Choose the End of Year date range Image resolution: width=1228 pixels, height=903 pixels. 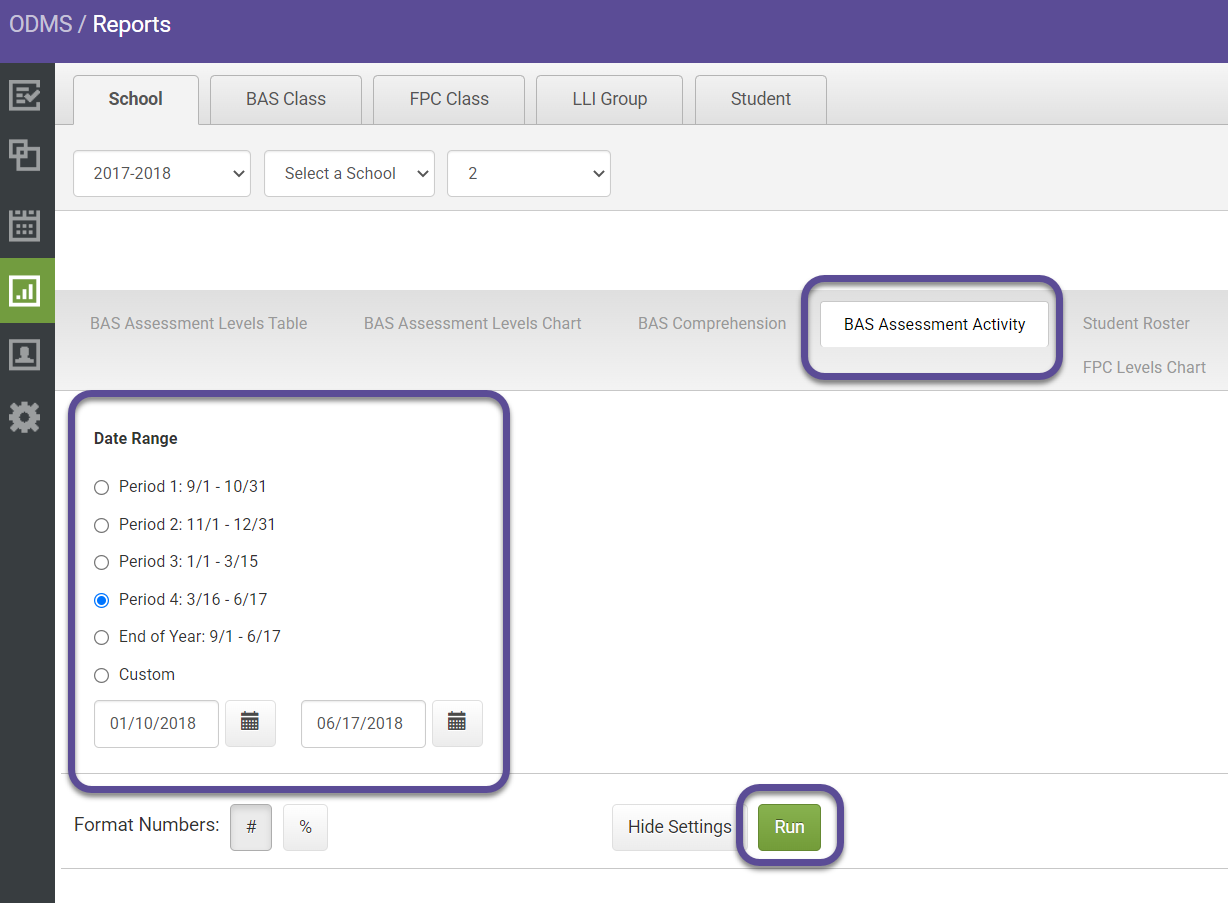pyautogui.click(x=101, y=637)
